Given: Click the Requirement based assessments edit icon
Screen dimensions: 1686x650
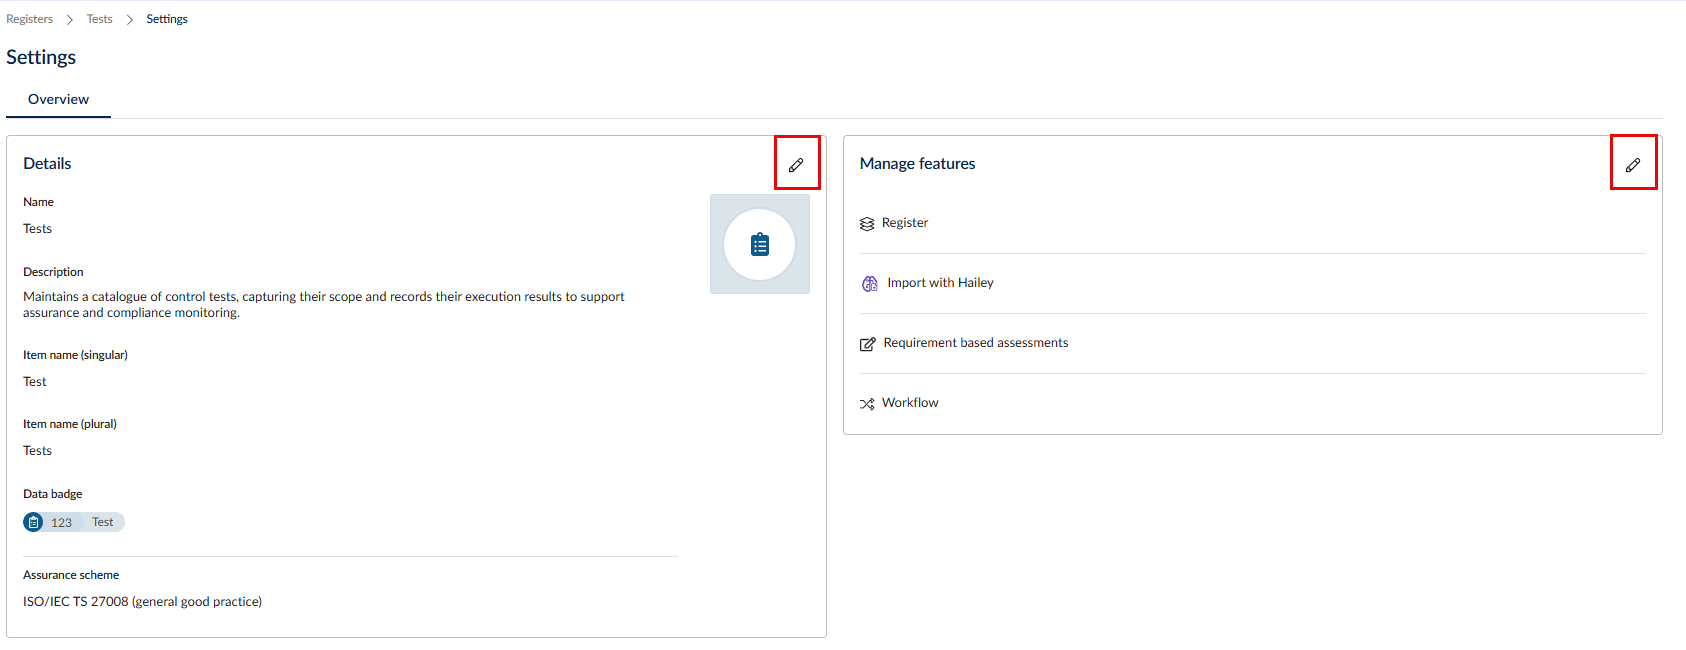Looking at the screenshot, I should (x=868, y=344).
